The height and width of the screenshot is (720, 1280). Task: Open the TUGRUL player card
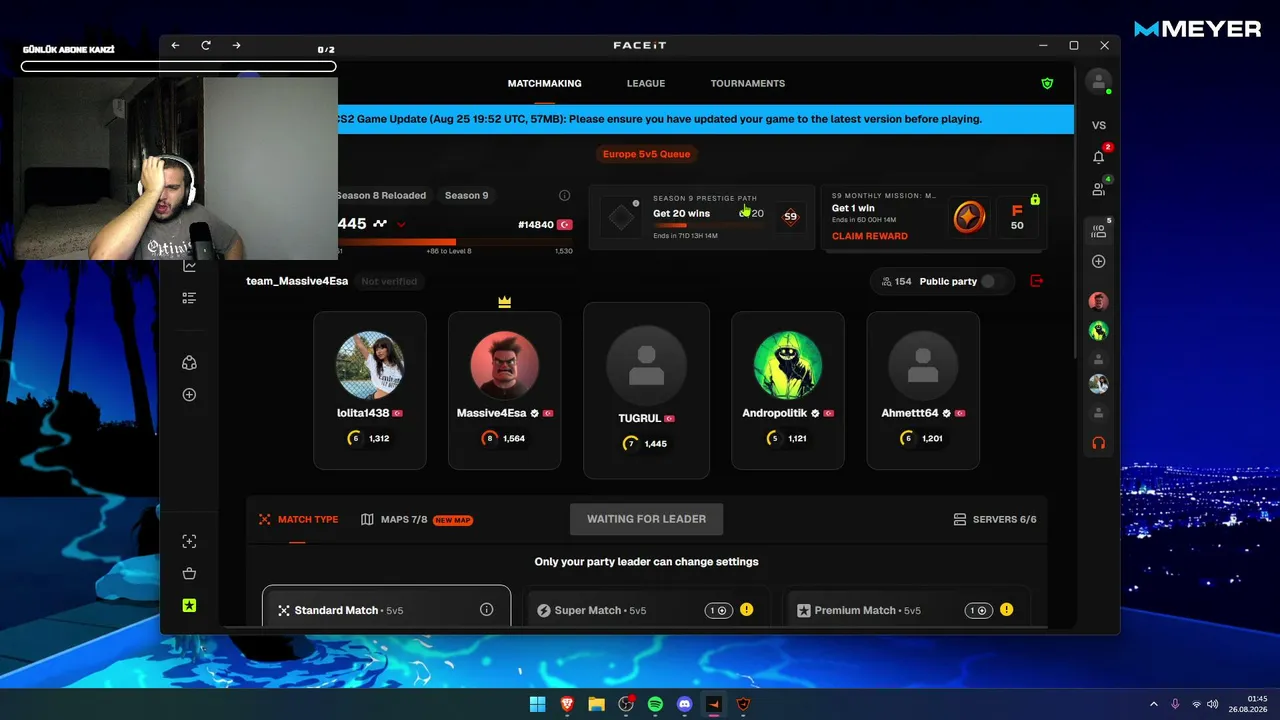click(646, 390)
